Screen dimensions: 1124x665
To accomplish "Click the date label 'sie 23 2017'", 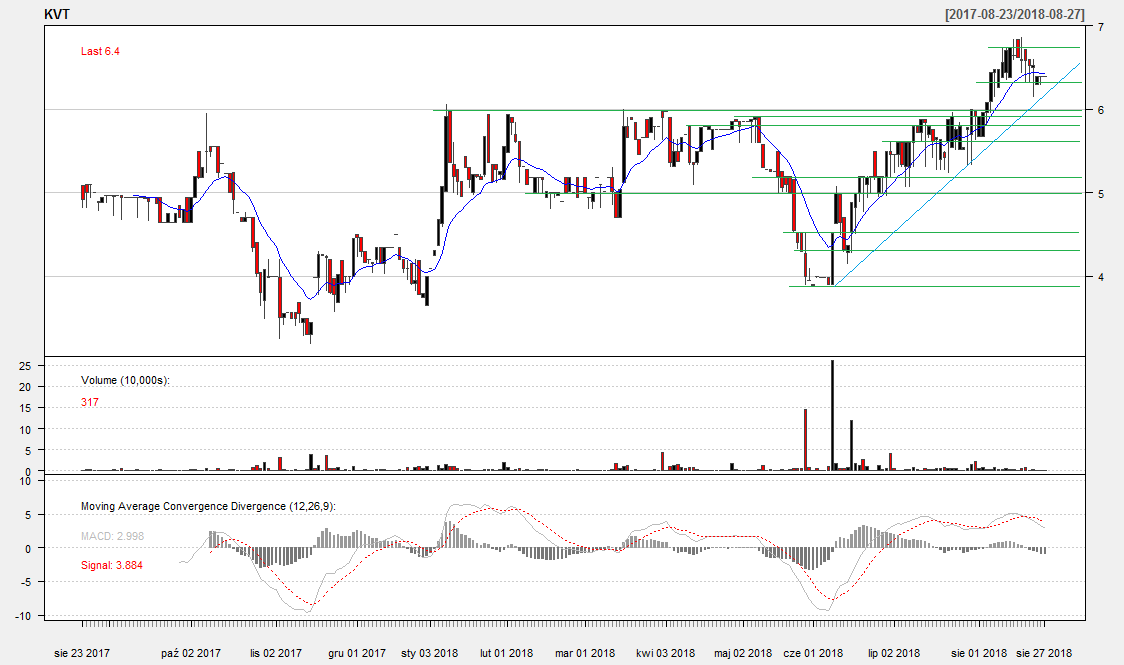I will click(x=82, y=653).
